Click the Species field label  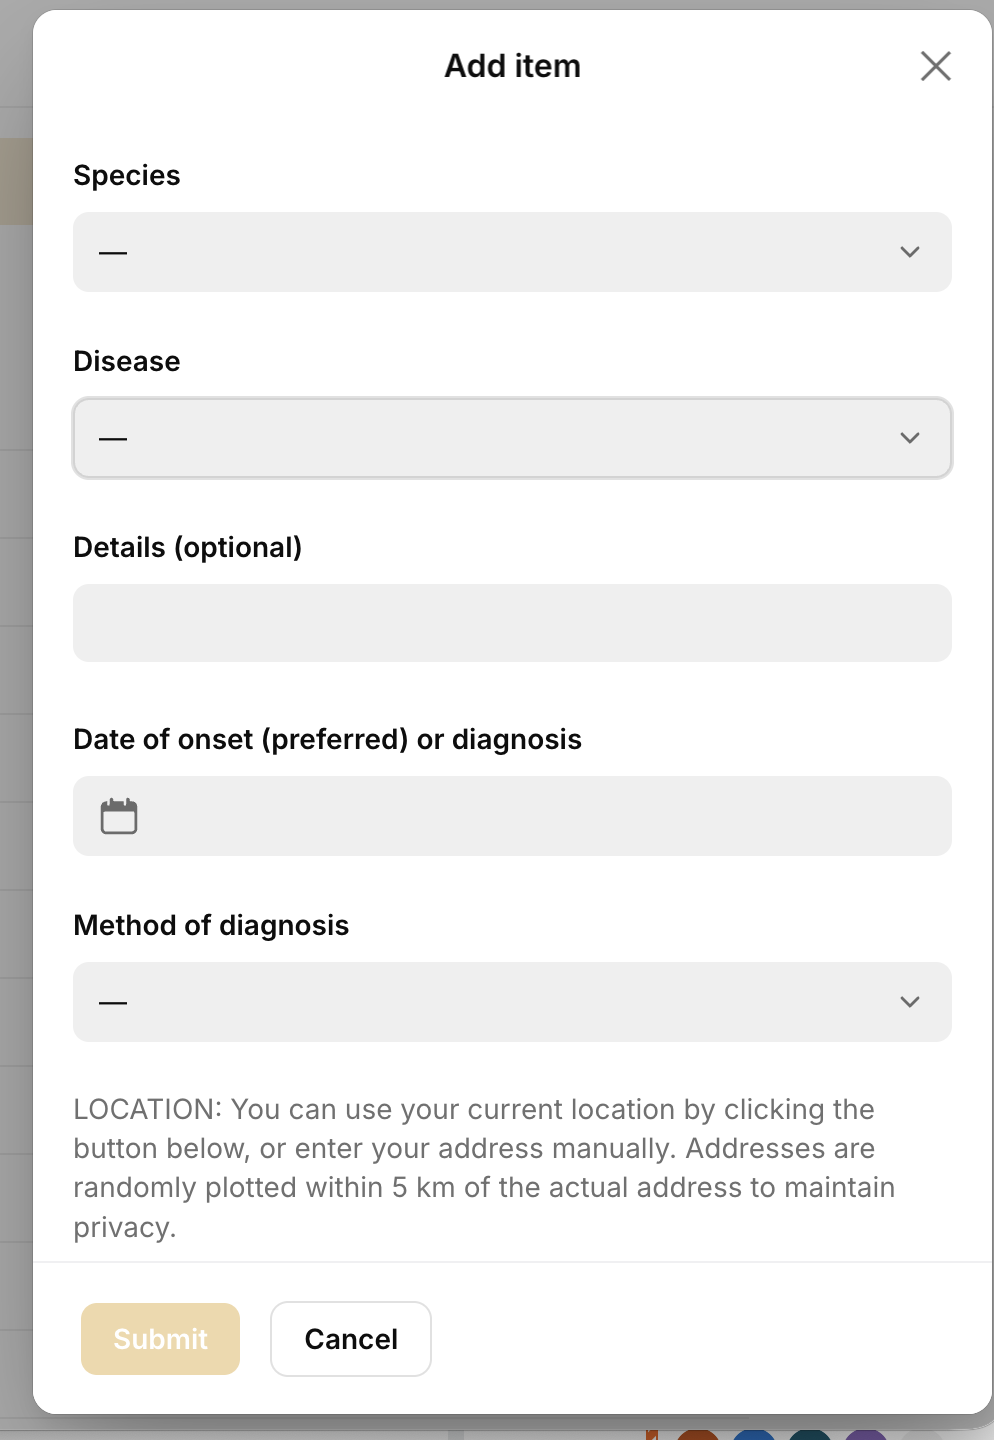(127, 176)
